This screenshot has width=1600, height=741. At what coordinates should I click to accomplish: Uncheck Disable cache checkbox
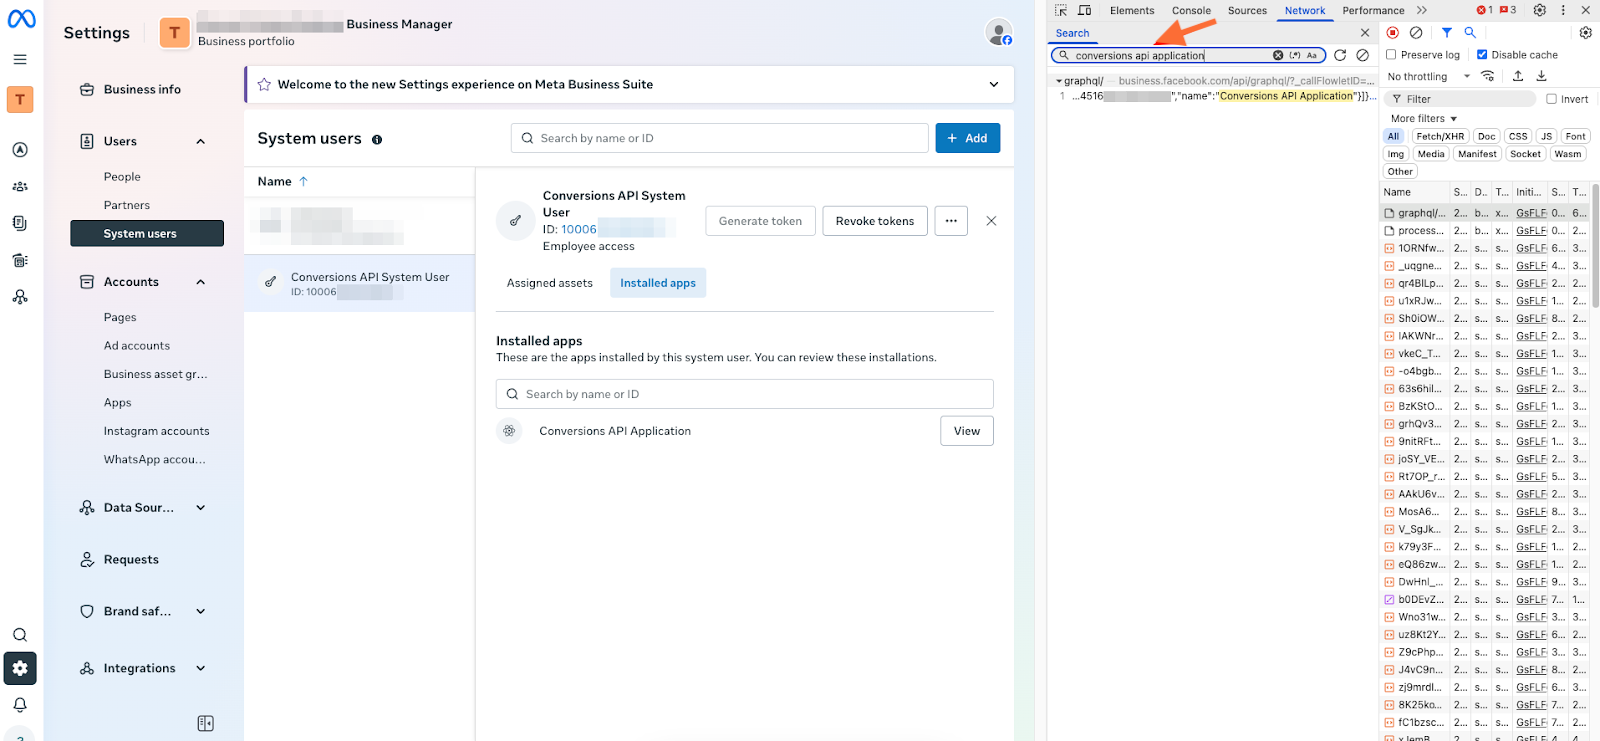tap(1482, 55)
